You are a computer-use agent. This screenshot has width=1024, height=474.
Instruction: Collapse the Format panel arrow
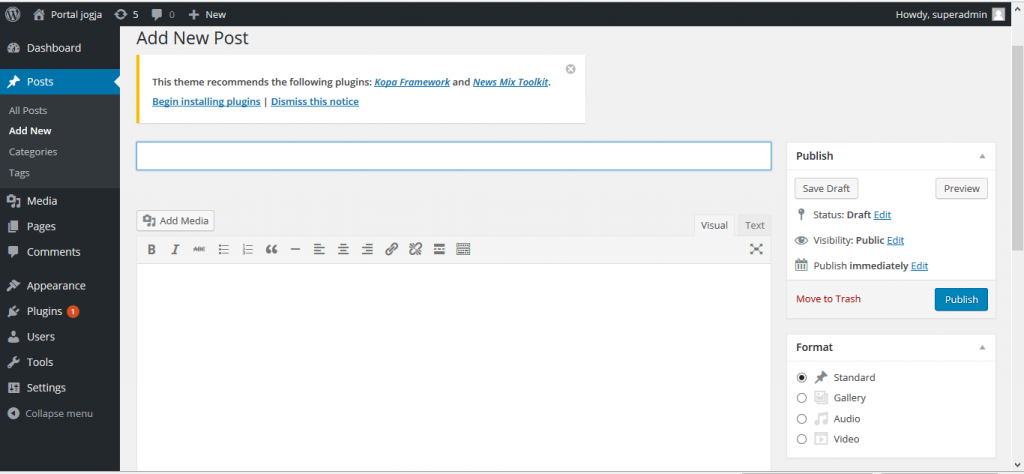point(982,348)
